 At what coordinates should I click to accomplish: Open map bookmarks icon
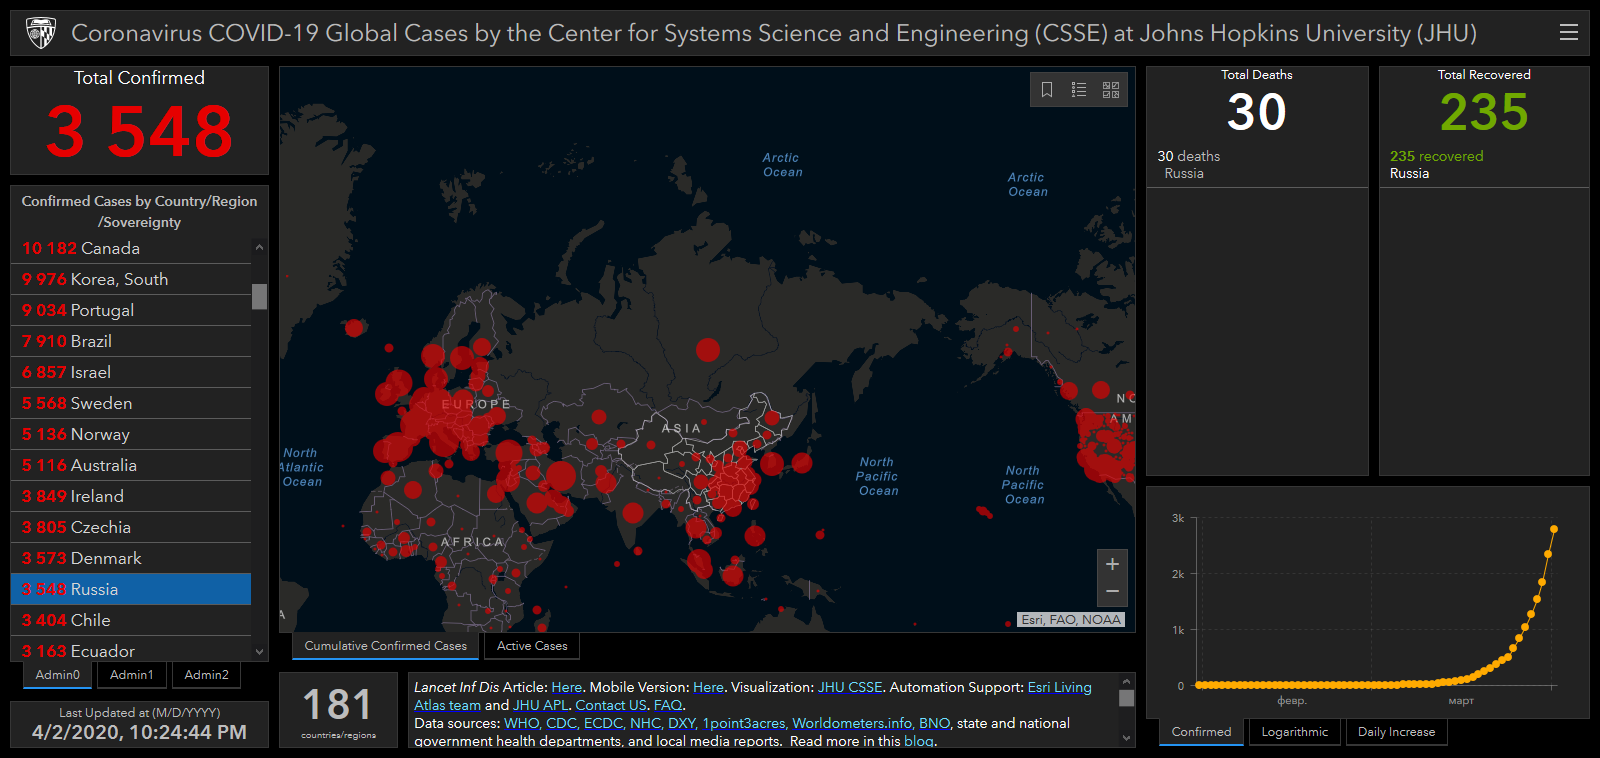point(1047,90)
